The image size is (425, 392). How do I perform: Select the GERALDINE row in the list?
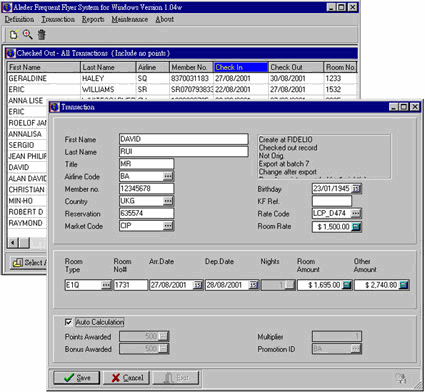(182, 78)
